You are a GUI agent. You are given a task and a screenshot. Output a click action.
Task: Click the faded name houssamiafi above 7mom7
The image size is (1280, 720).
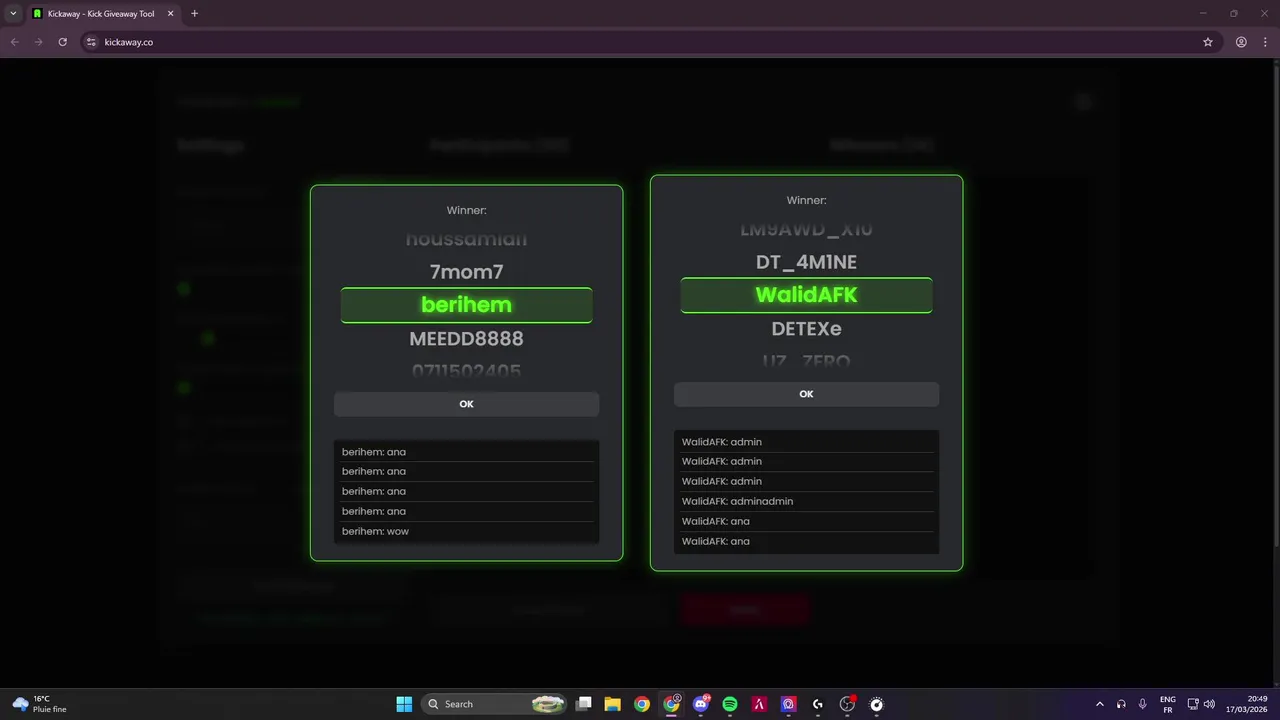pos(466,240)
